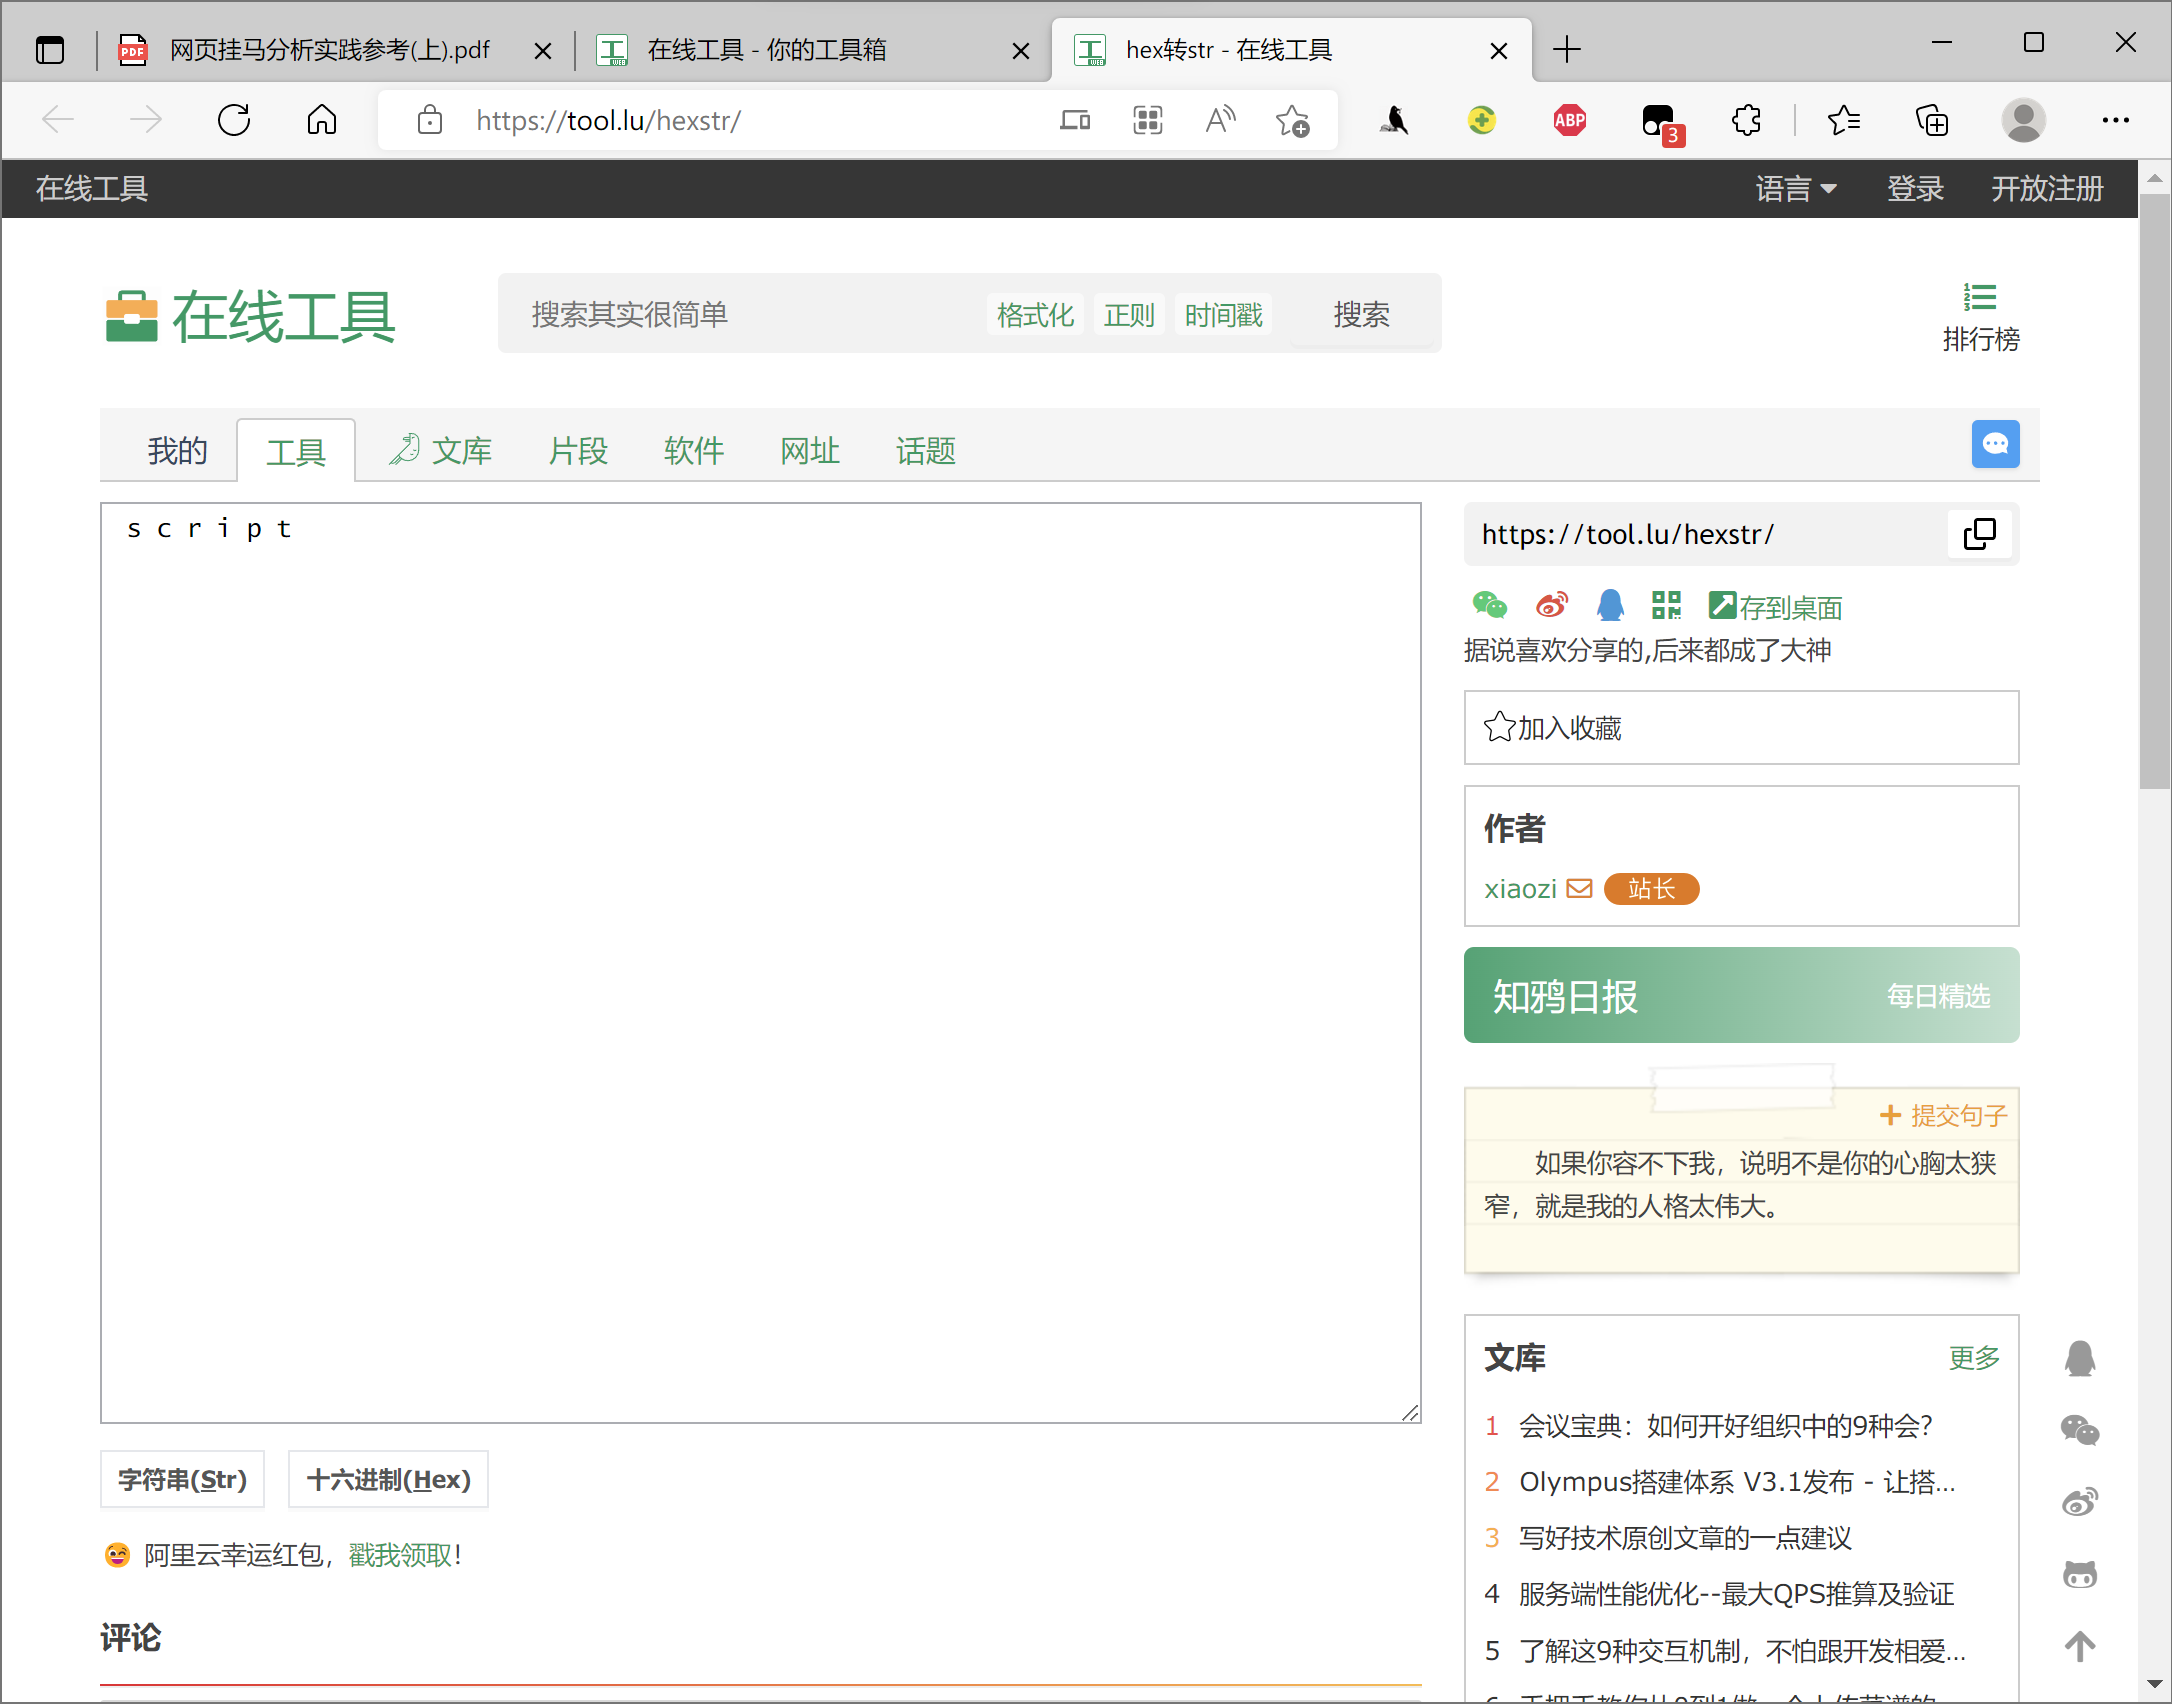Open the AdBlock Plus extension icon
Screen dimensions: 2172x1704
pos(1569,121)
